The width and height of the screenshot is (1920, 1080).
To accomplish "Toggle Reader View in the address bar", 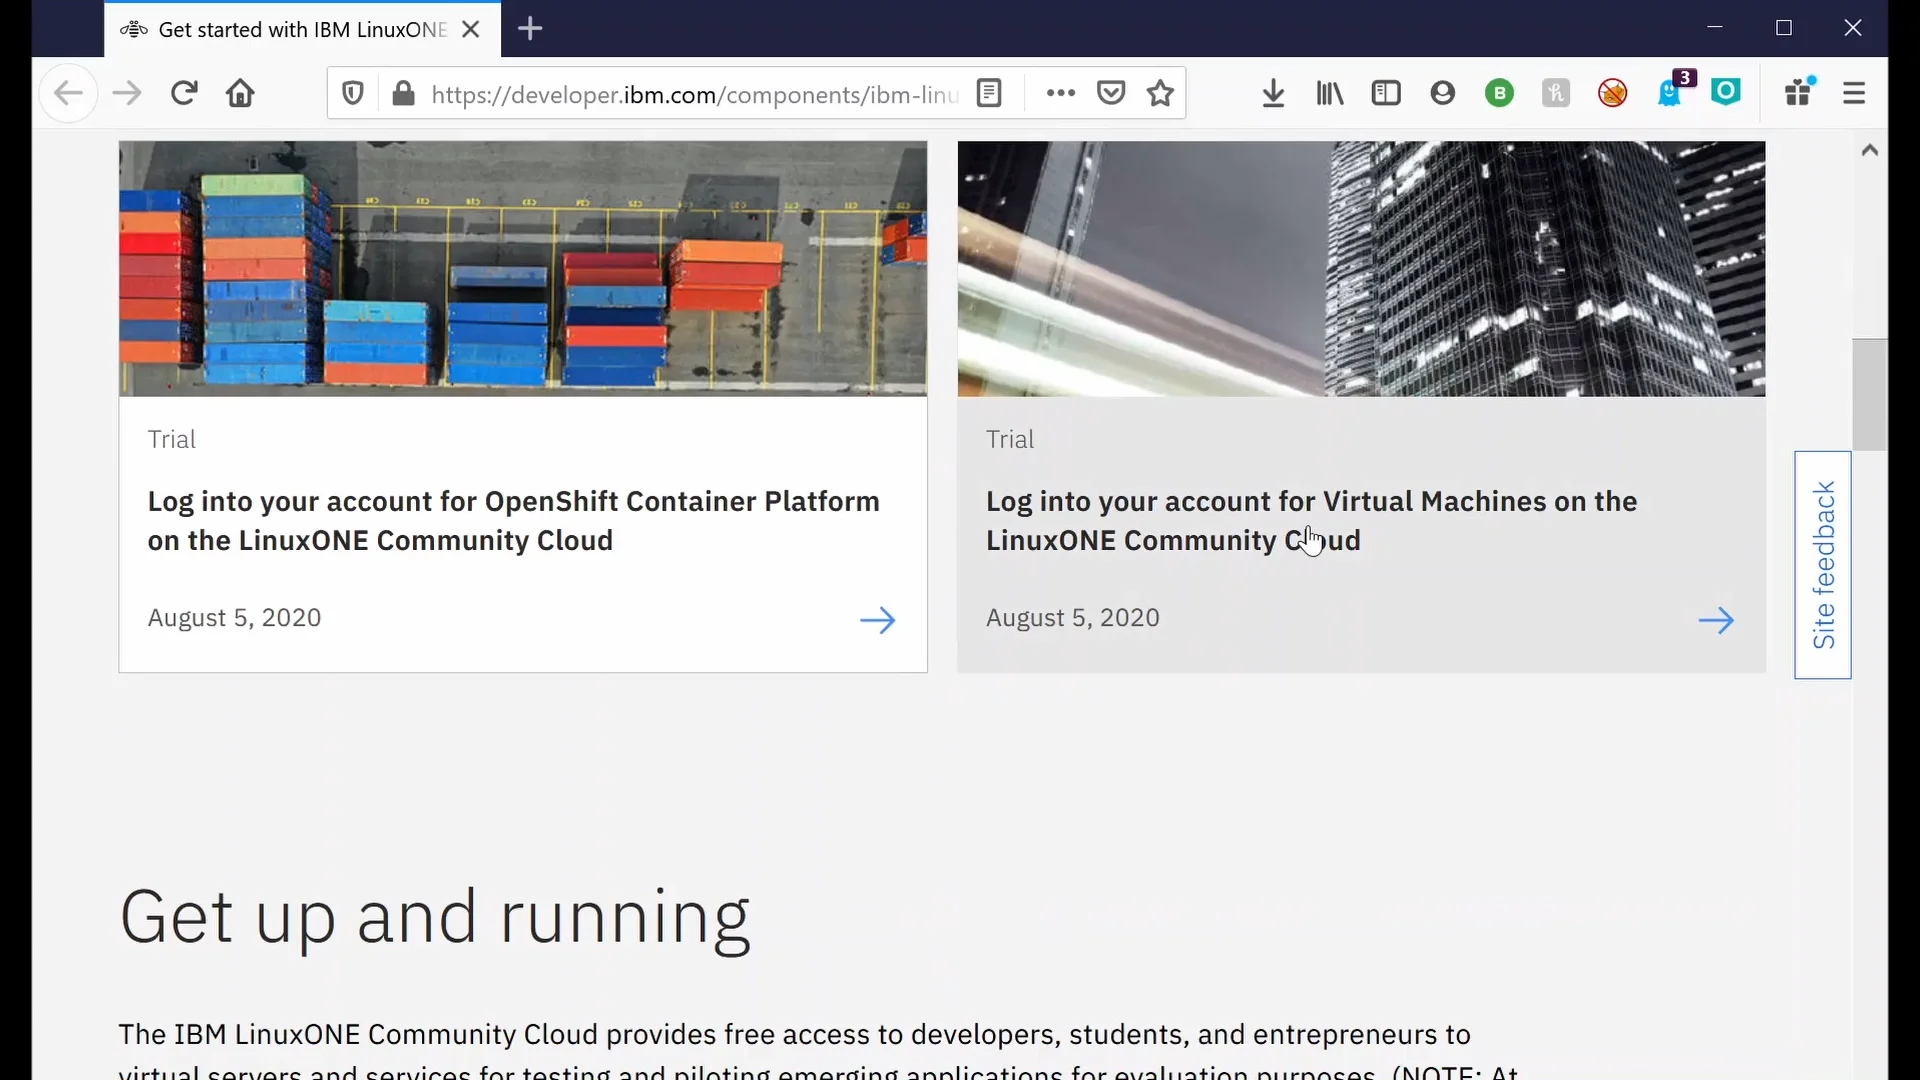I will tap(989, 94).
